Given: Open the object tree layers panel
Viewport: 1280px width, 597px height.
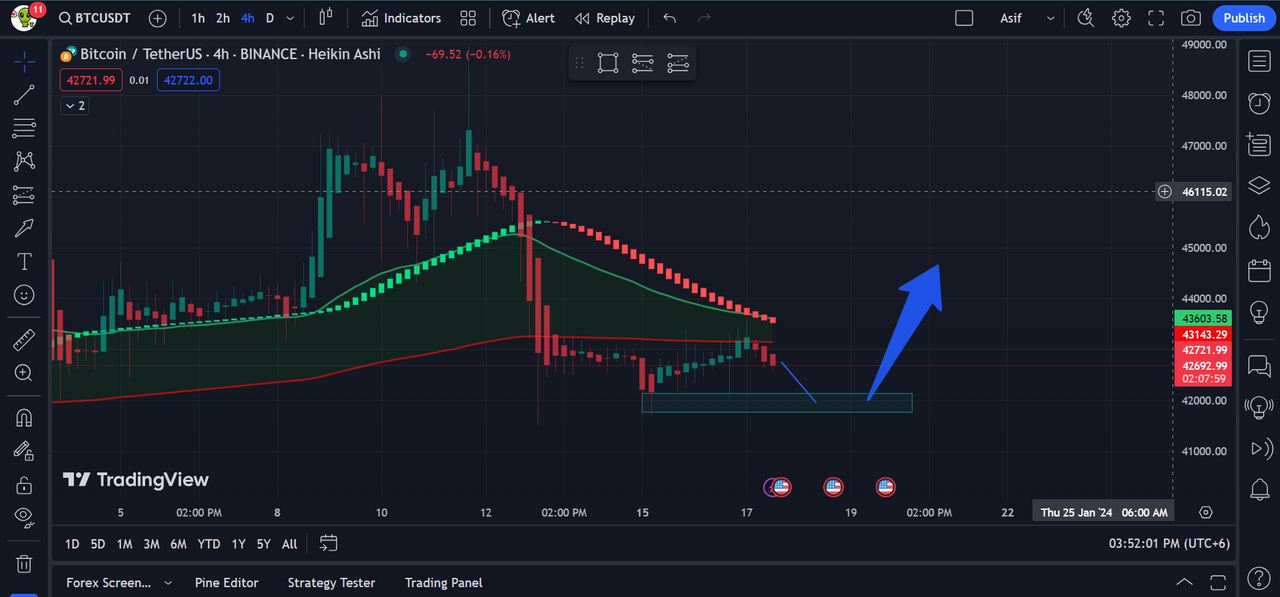Looking at the screenshot, I should pyautogui.click(x=1259, y=186).
